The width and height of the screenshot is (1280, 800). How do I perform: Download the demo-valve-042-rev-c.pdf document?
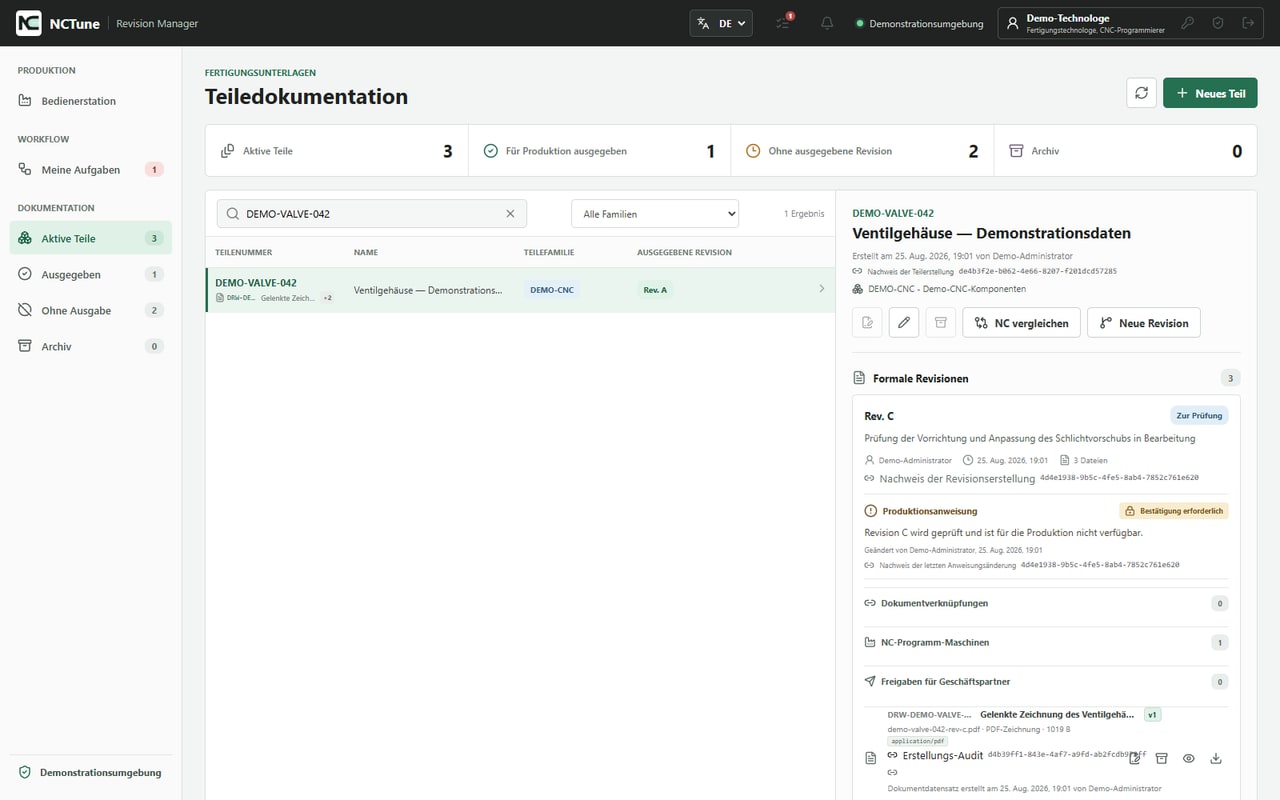tap(1216, 759)
